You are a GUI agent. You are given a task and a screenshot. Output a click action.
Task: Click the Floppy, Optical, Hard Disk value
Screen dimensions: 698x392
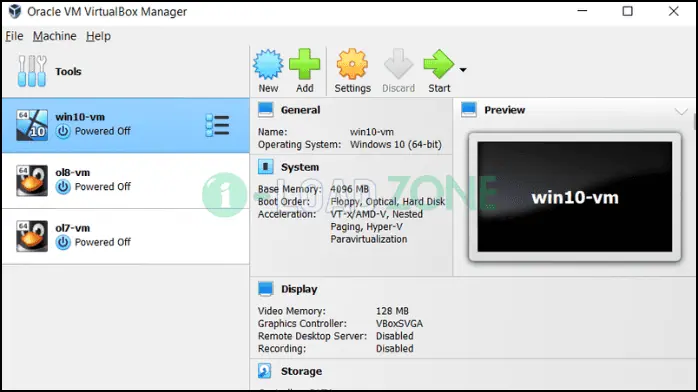388,202
